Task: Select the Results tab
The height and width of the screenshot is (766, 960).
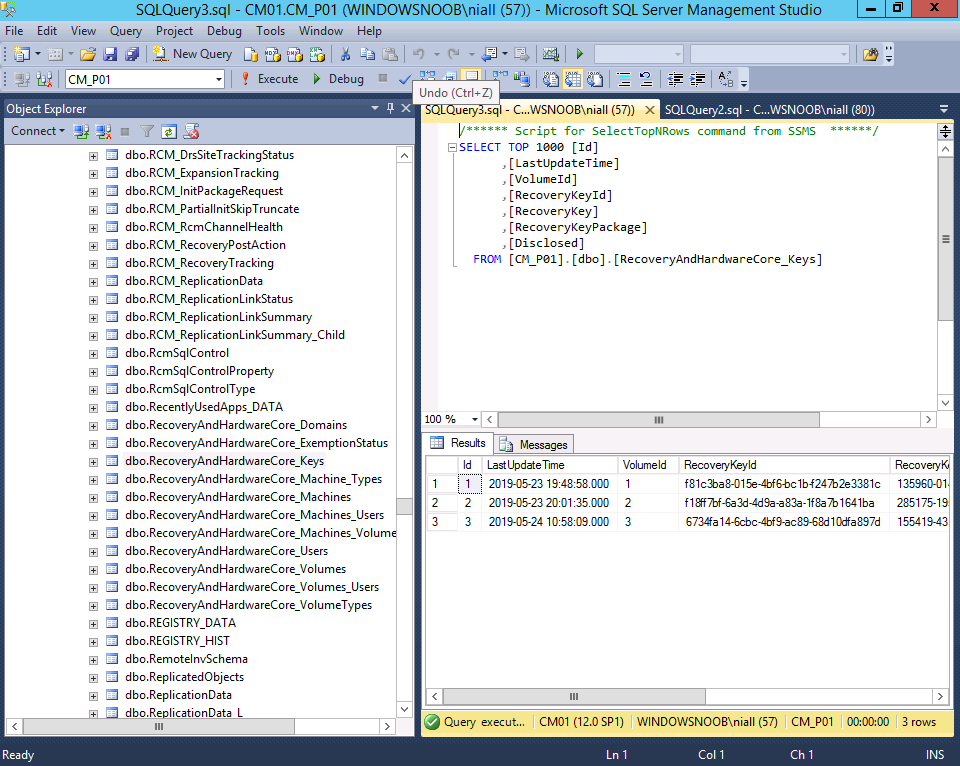Action: point(458,443)
